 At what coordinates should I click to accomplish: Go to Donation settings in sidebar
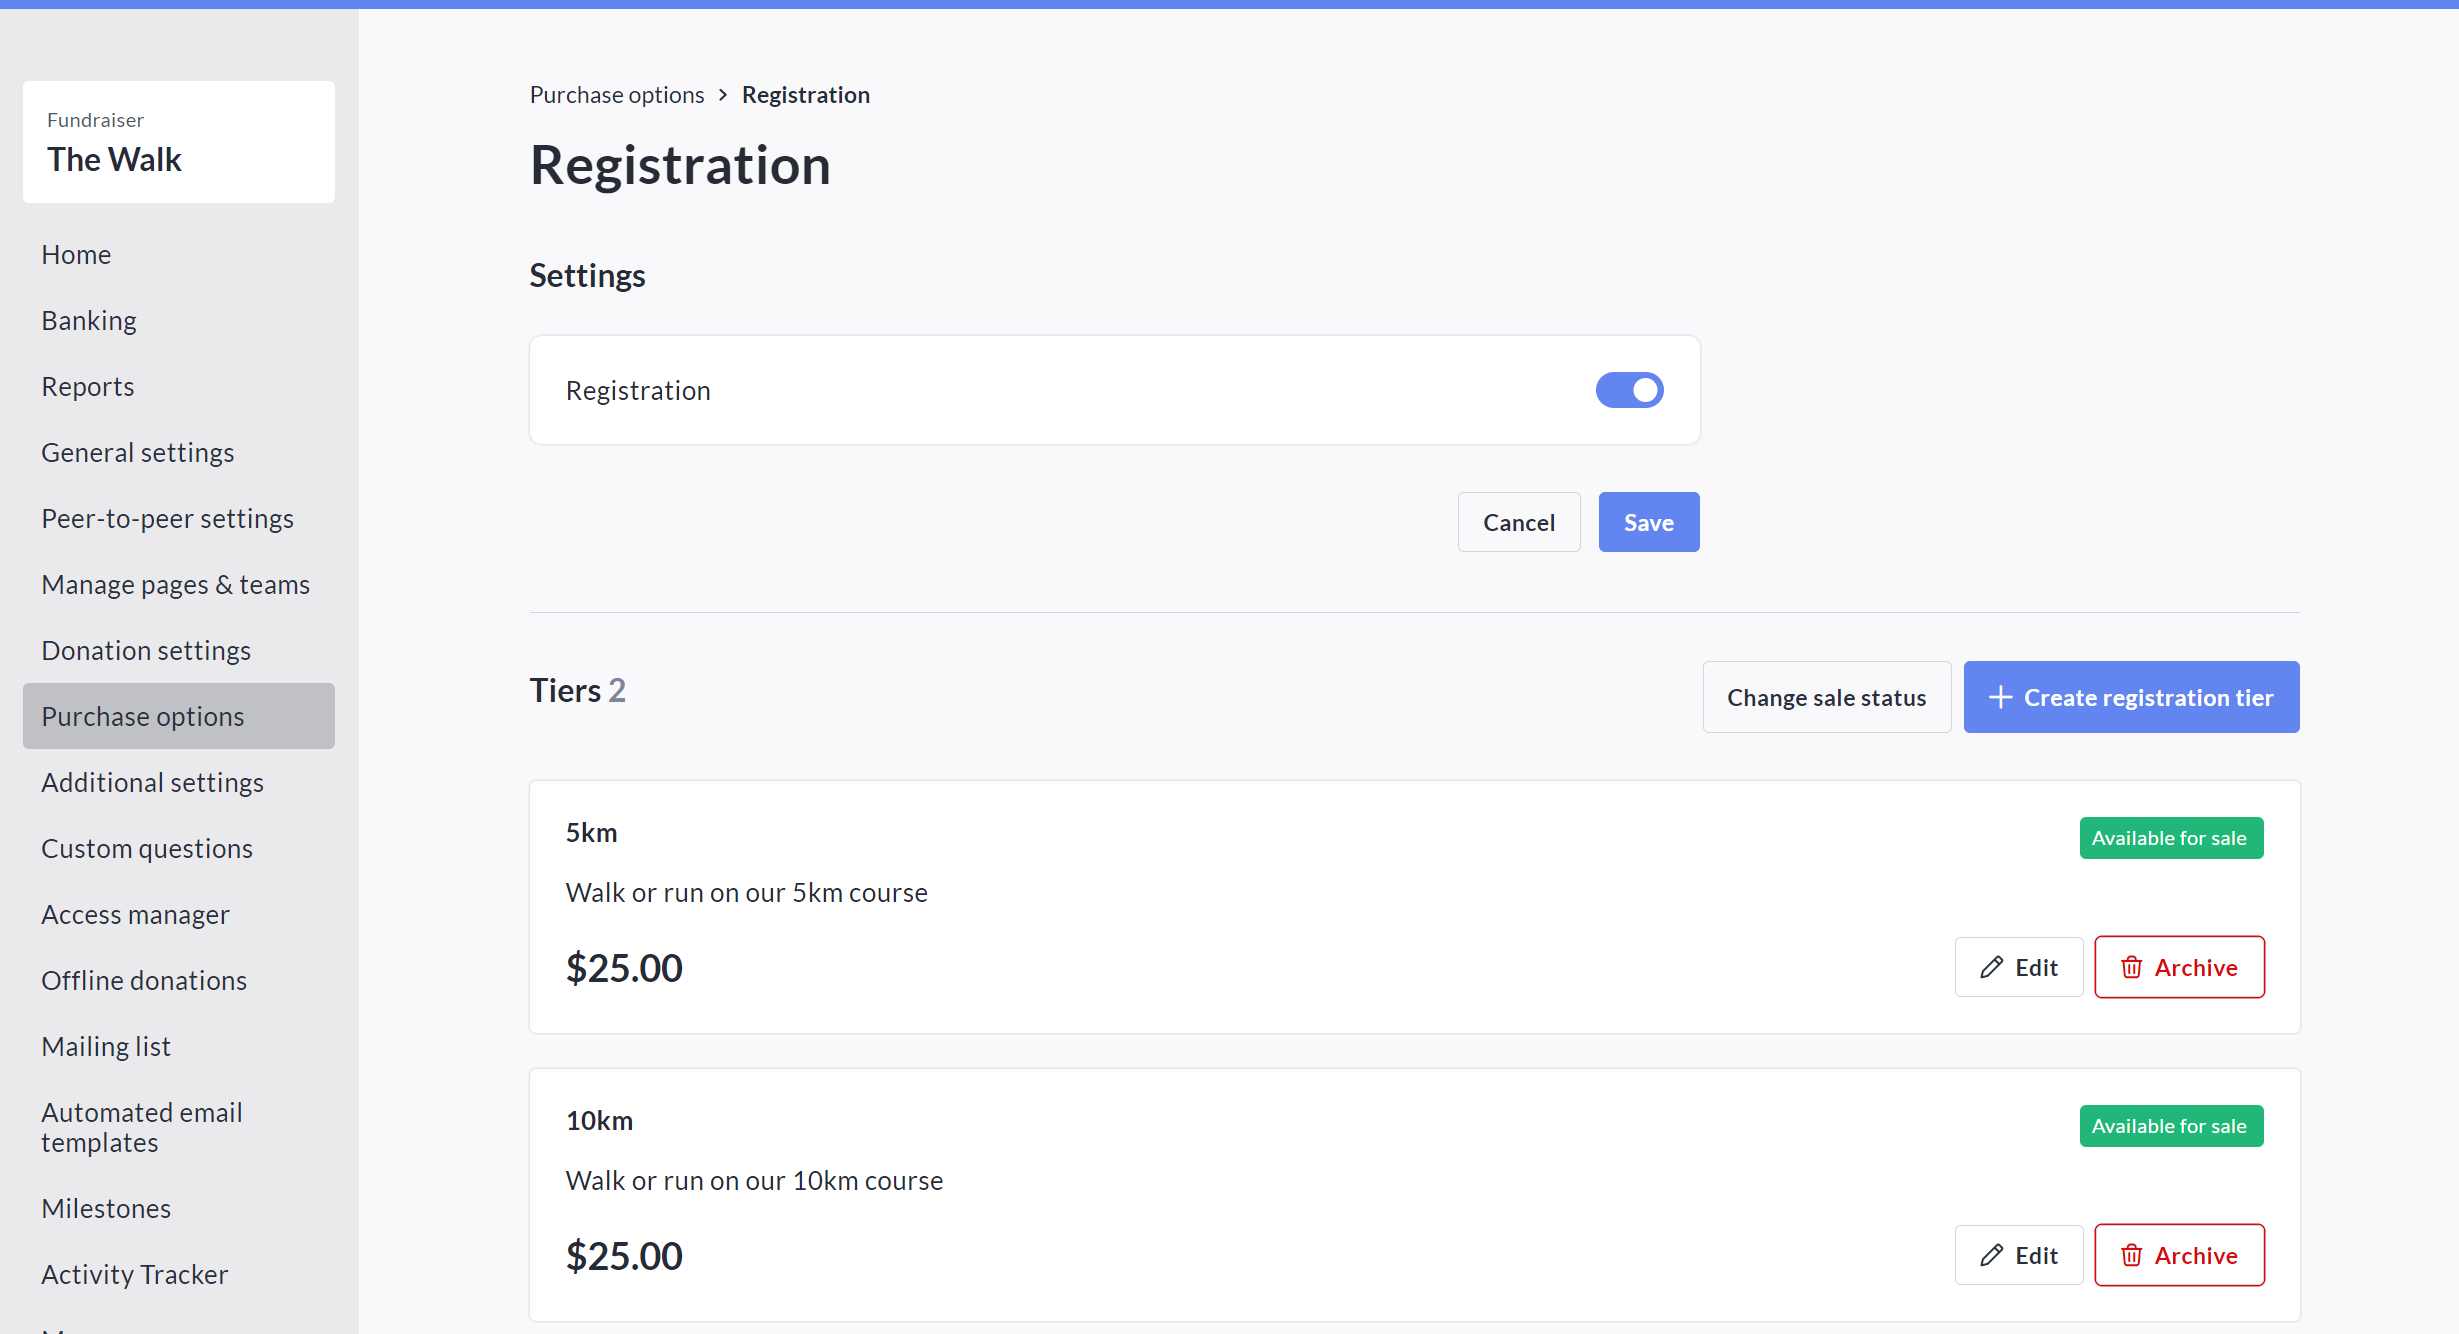click(x=146, y=650)
